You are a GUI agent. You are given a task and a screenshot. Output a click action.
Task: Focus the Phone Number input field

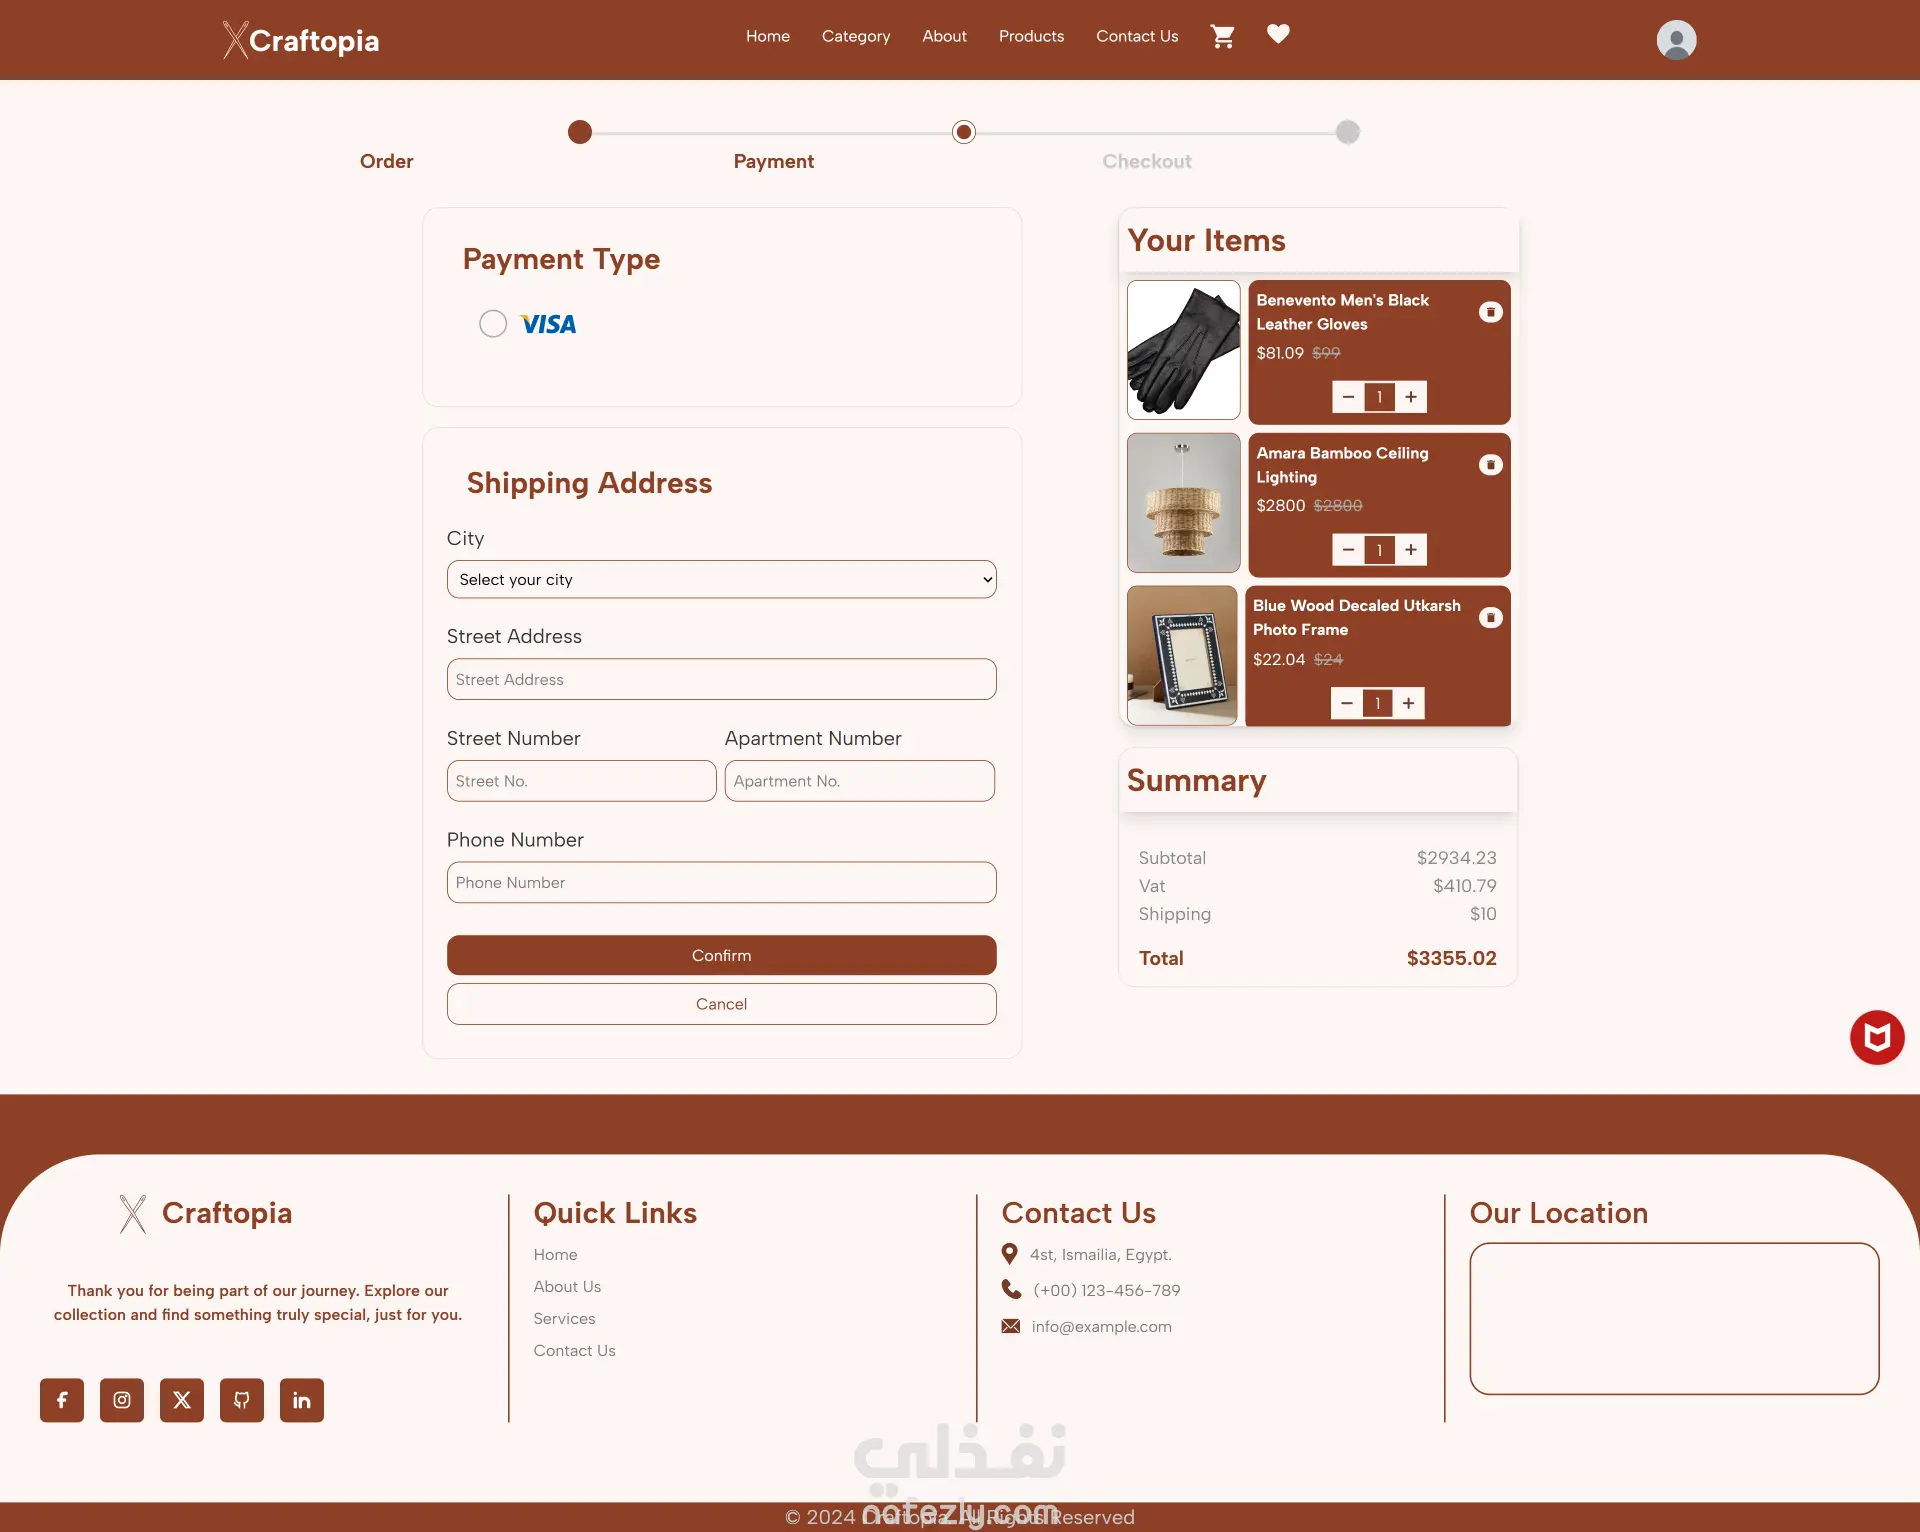721,883
